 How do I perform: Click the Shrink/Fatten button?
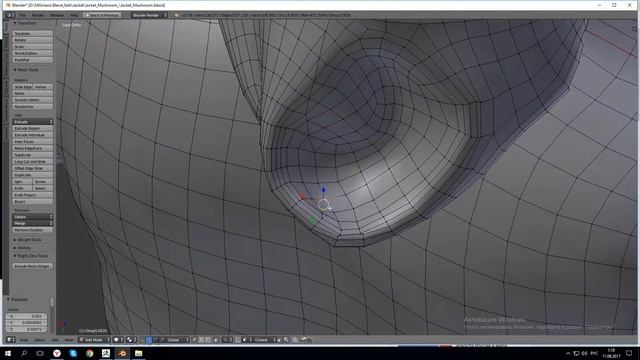click(x=33, y=53)
